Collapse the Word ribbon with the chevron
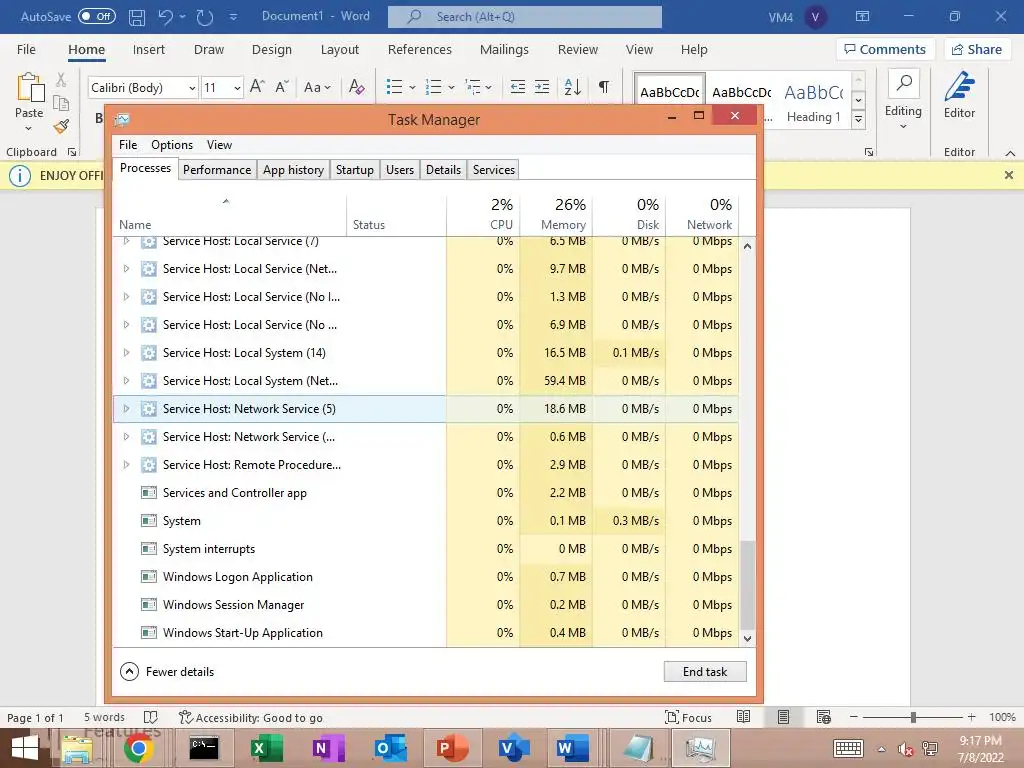This screenshot has width=1024, height=768. click(x=1010, y=153)
